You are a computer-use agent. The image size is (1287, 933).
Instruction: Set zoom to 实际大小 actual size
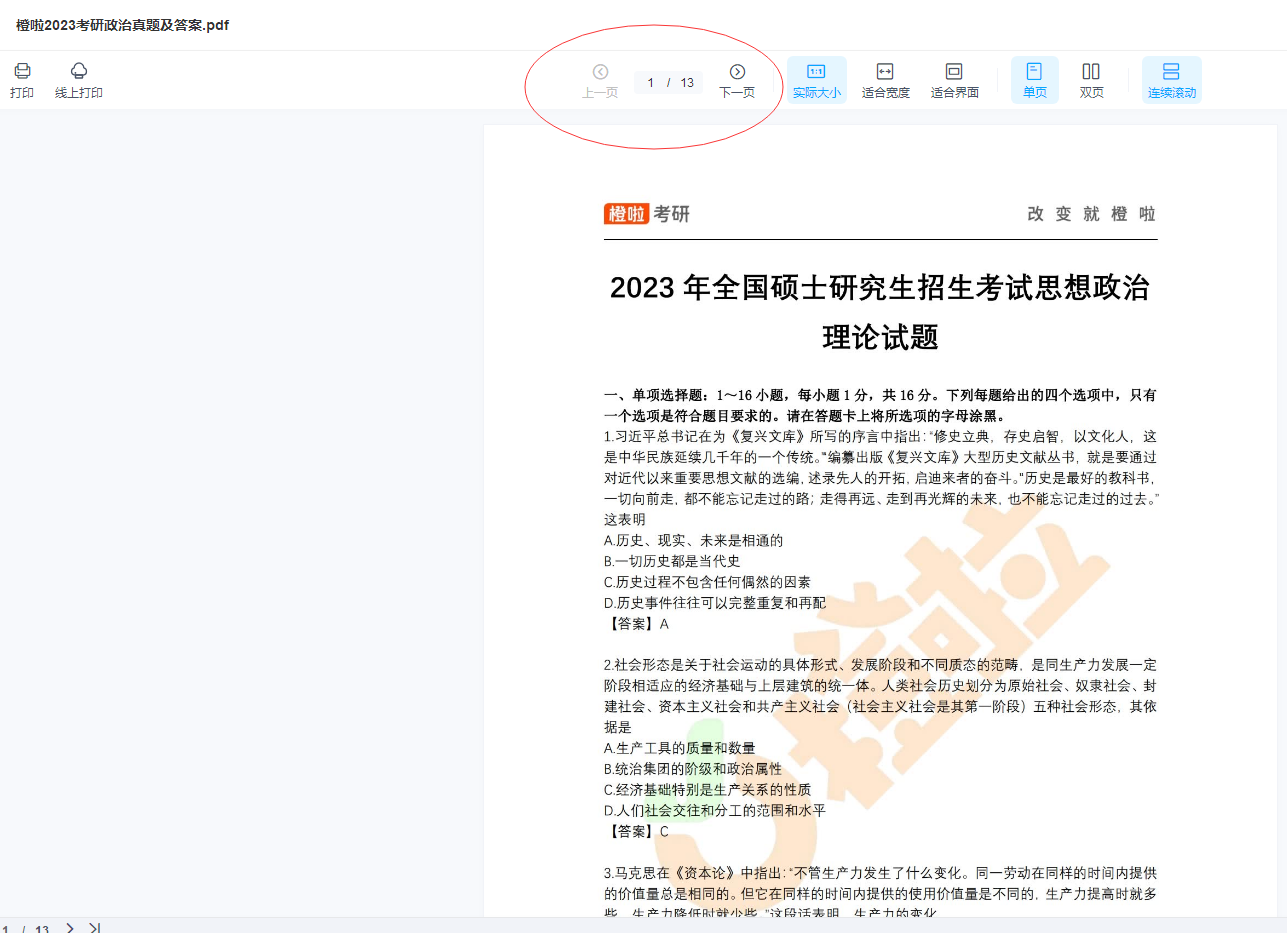816,80
